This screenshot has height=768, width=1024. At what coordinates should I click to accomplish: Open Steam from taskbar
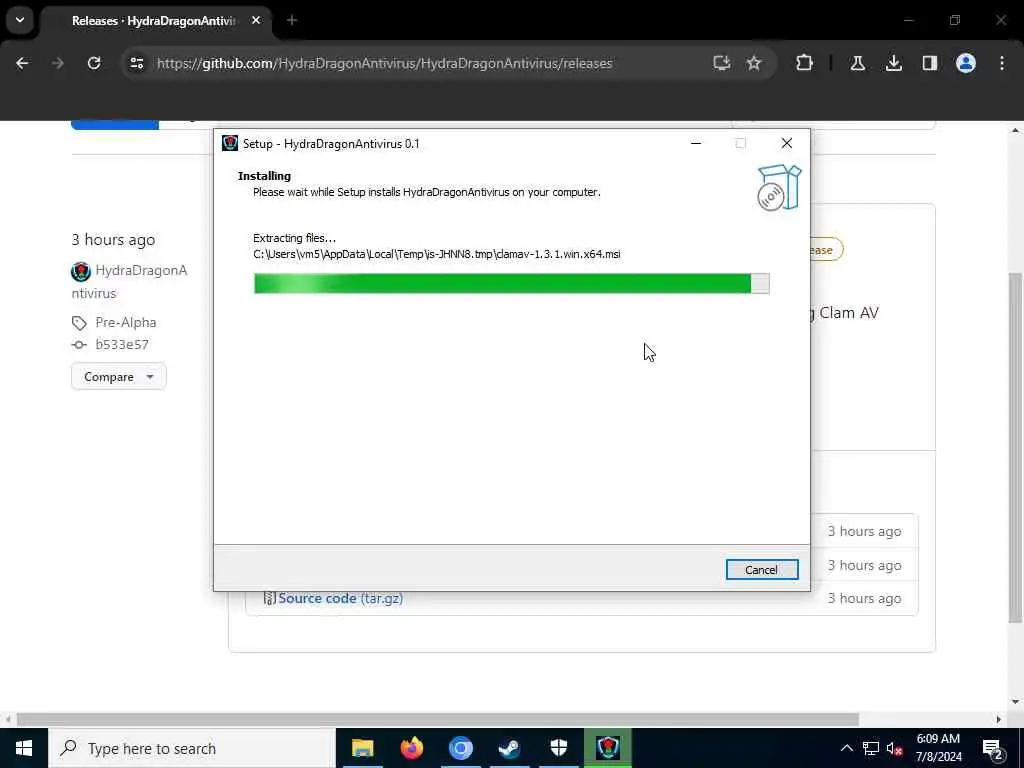tap(509, 748)
